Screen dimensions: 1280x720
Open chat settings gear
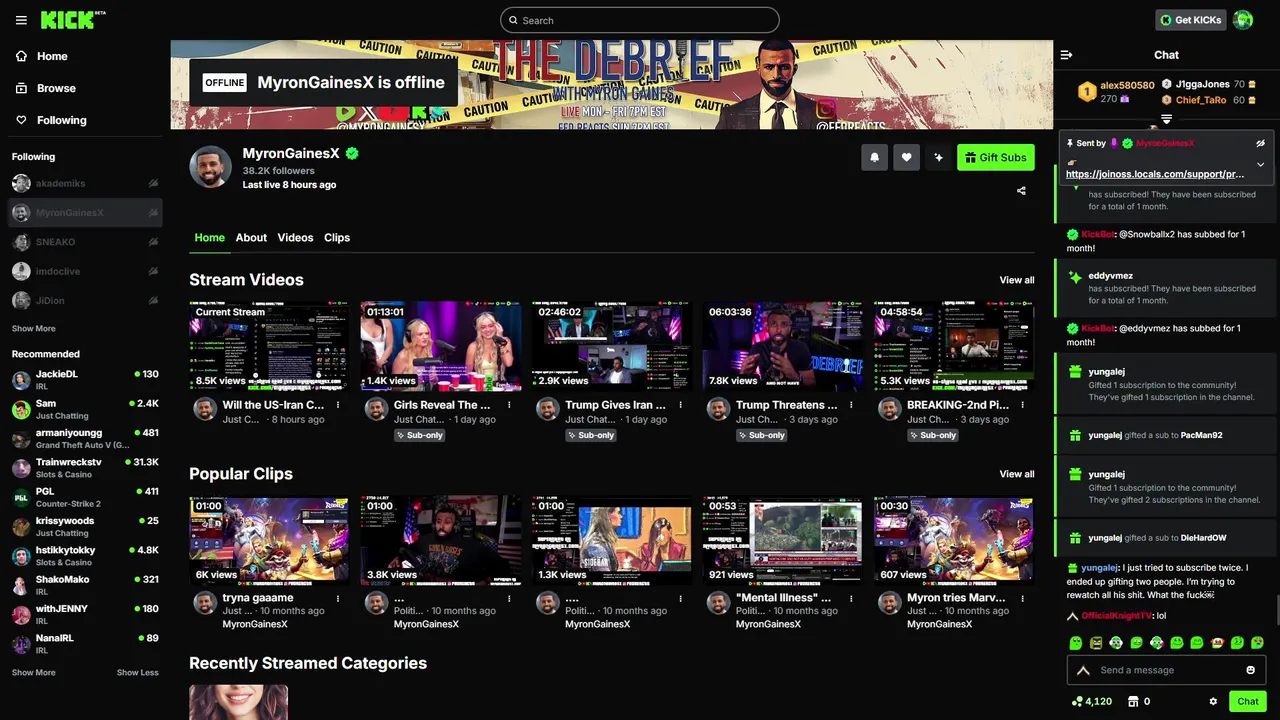click(x=1213, y=702)
